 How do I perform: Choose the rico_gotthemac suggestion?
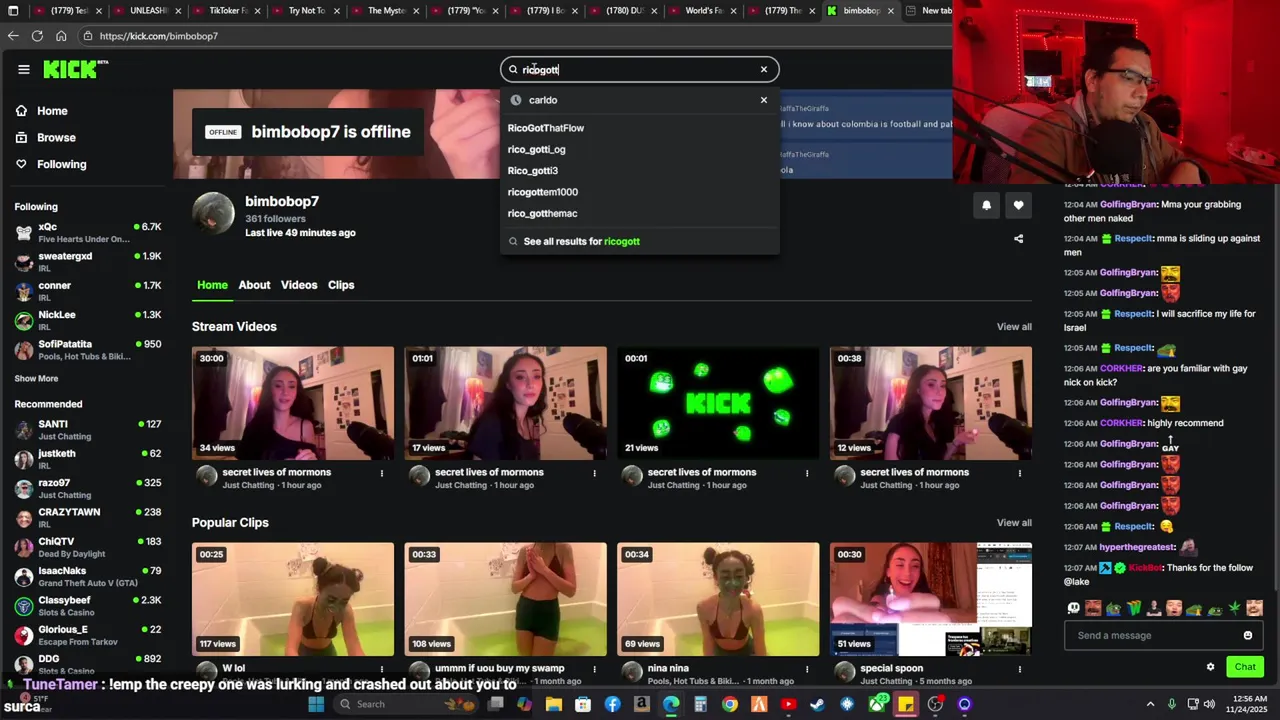(x=543, y=213)
